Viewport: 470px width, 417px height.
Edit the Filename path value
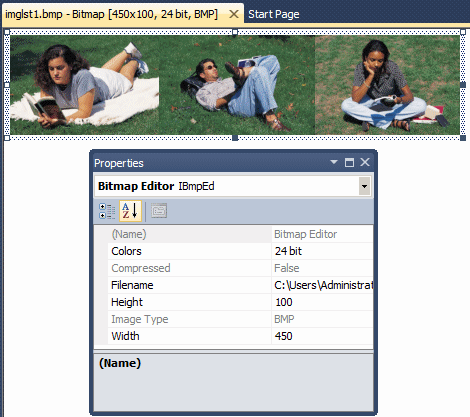(322, 285)
